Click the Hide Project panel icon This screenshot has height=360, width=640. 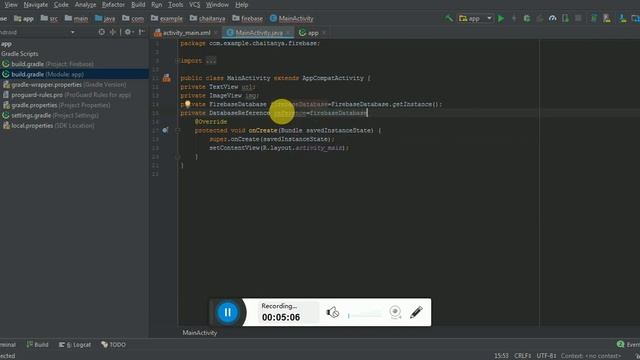pyautogui.click(x=141, y=32)
